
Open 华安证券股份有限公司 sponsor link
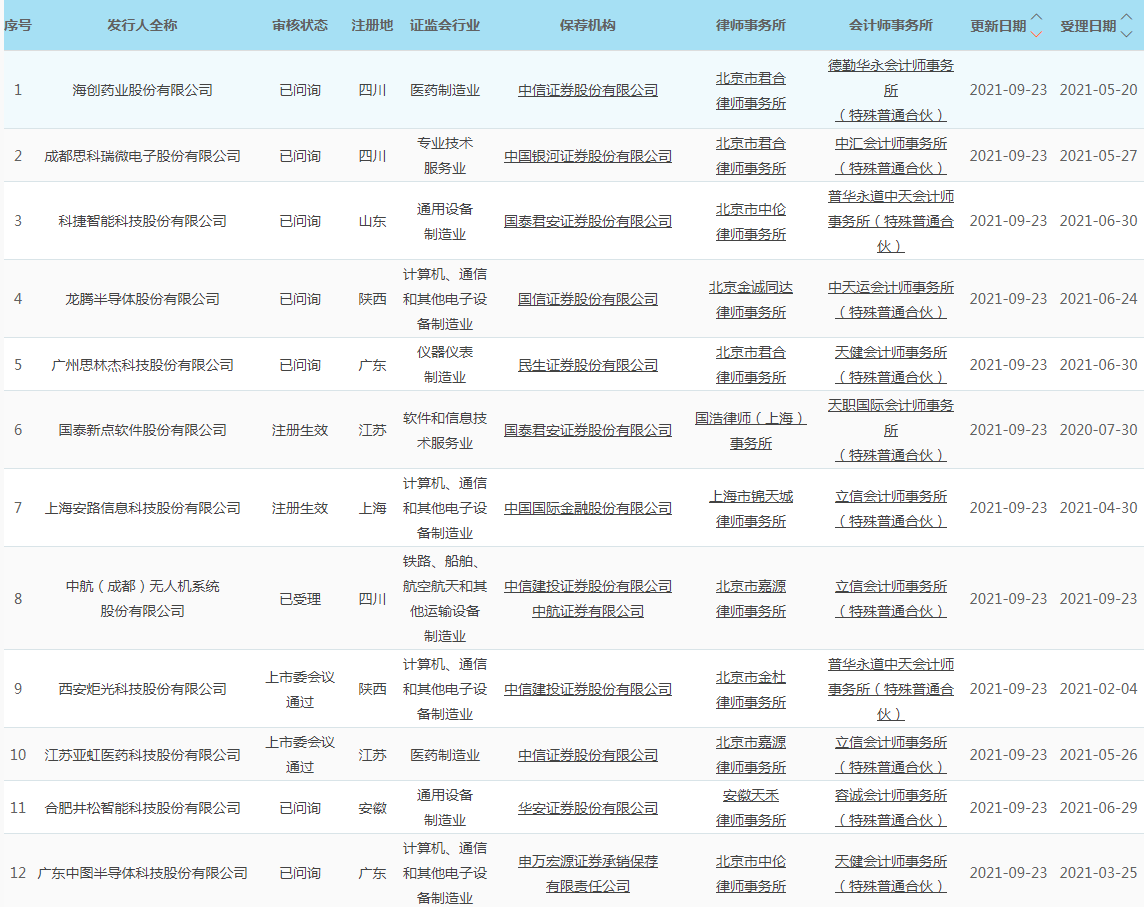(587, 808)
